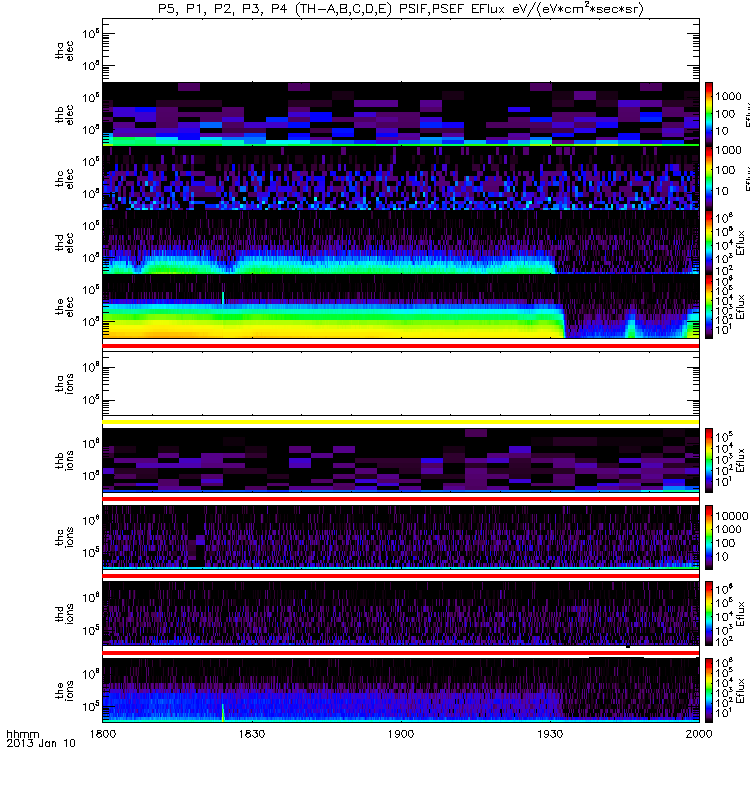Screen dimensions: 750x800
Task: Click inside the thc elec spectrogram
Action: [x=401, y=178]
